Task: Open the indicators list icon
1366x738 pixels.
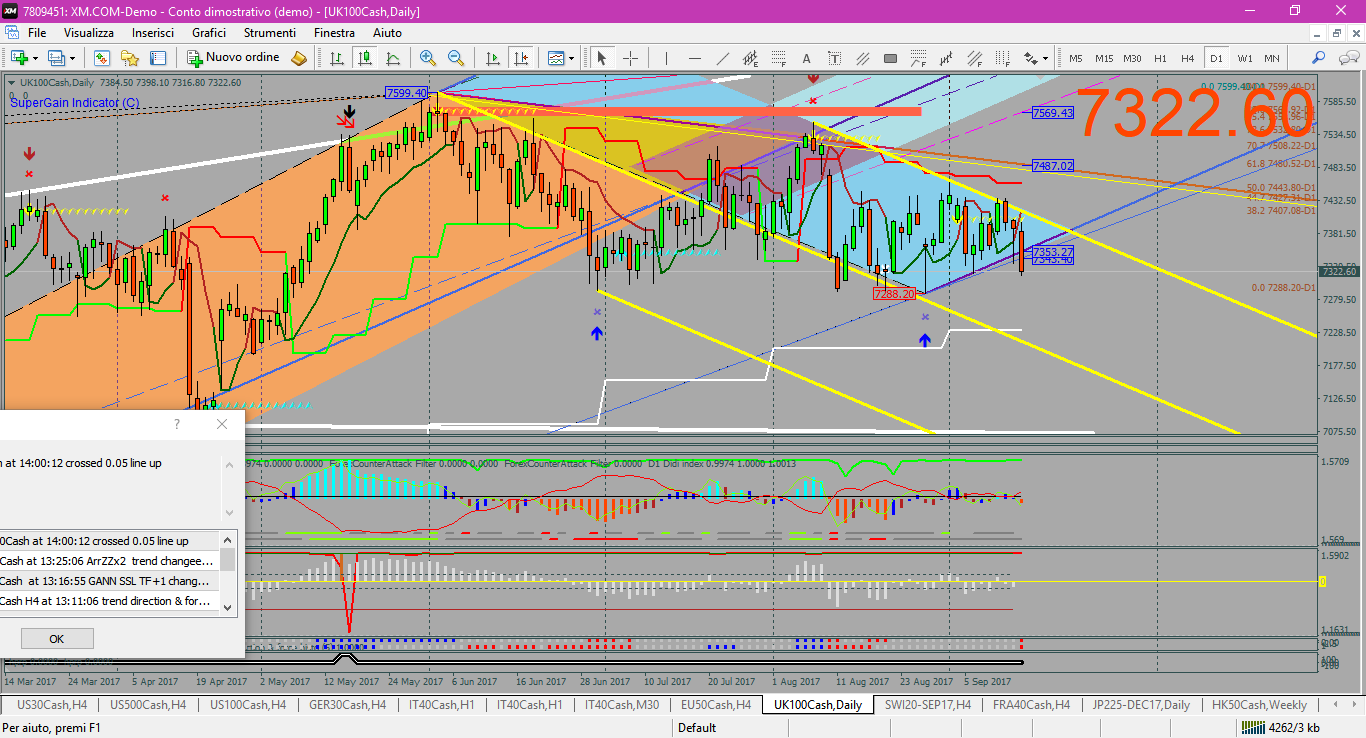Action: [x=556, y=58]
